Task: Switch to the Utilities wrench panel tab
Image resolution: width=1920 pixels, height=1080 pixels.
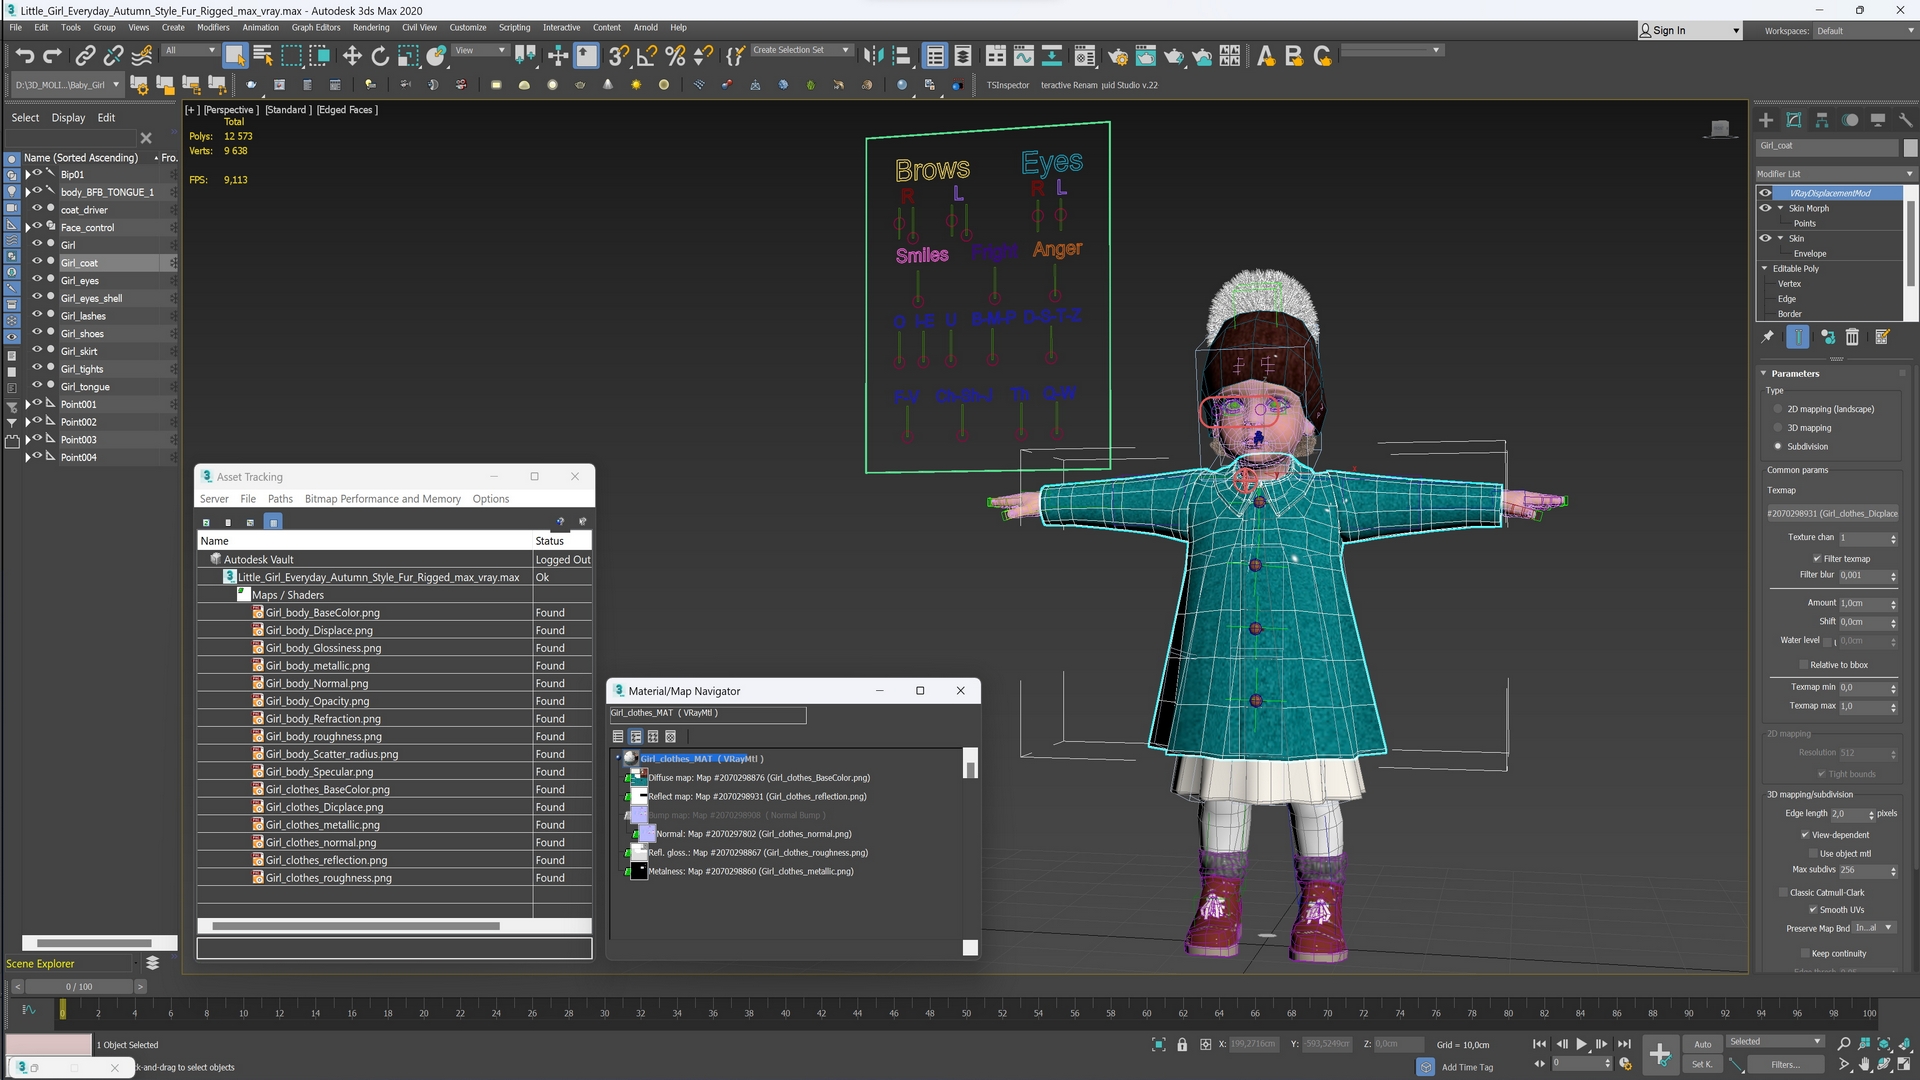Action: point(1906,120)
